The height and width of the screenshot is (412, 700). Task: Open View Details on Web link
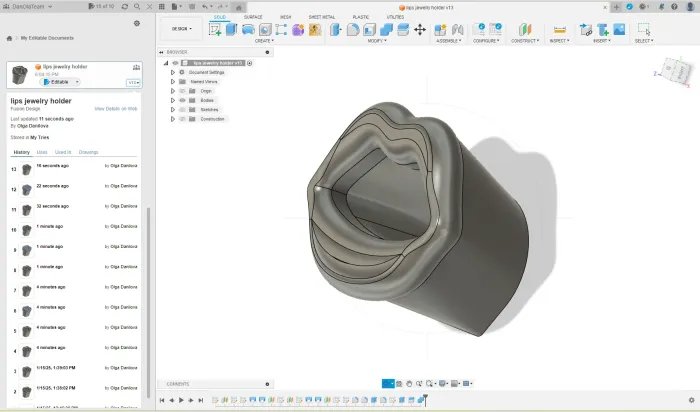116,109
